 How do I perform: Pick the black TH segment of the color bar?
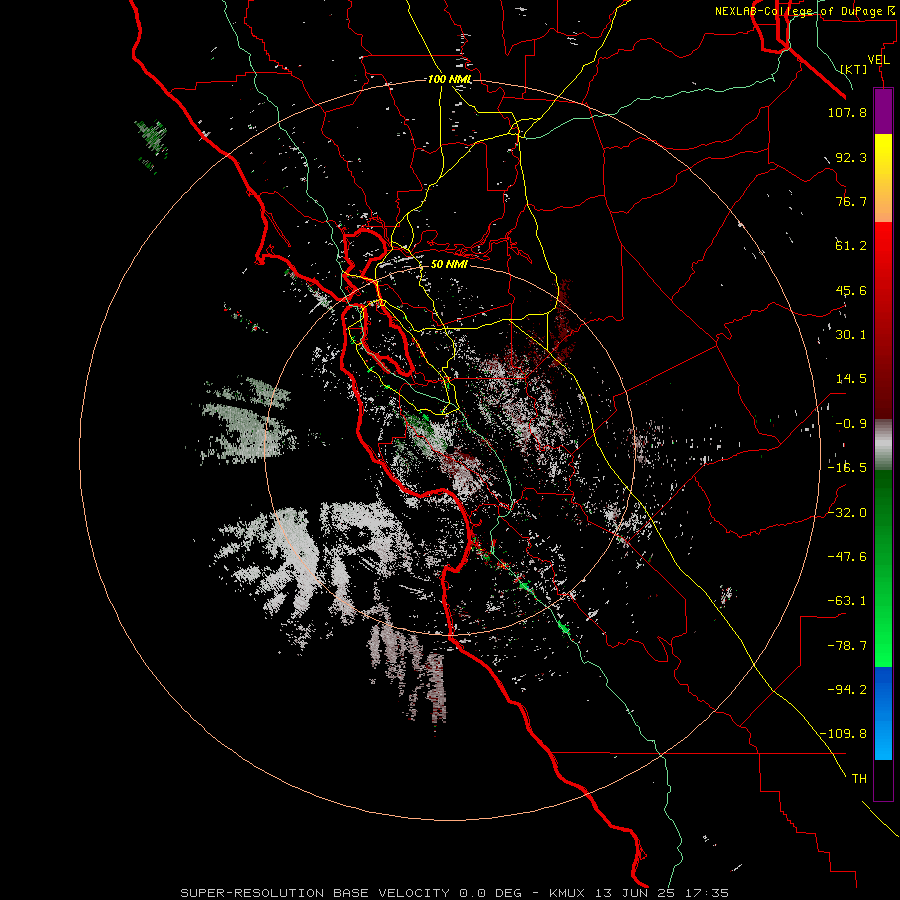(883, 780)
